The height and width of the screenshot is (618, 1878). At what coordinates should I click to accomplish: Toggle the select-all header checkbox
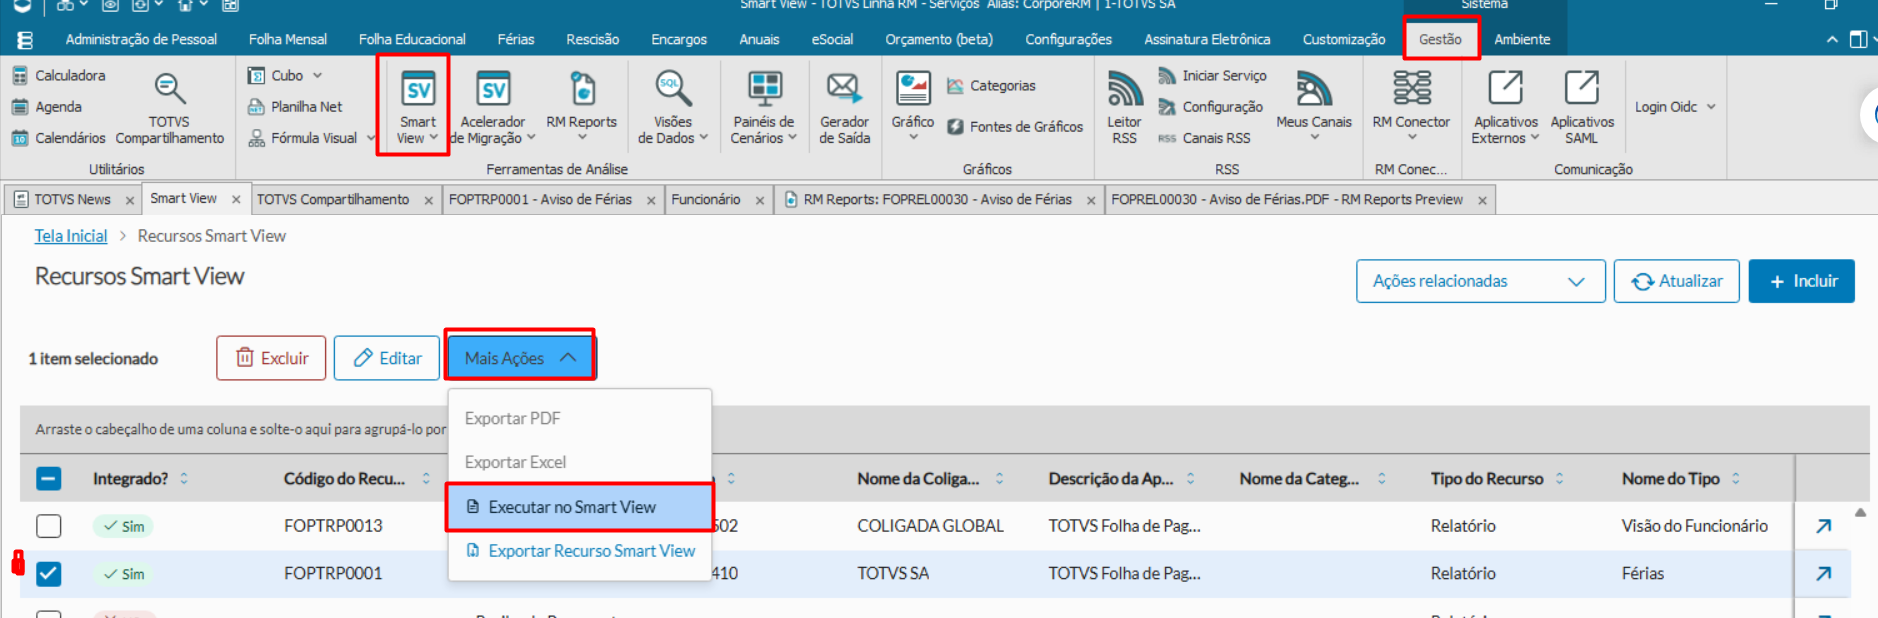point(48,479)
